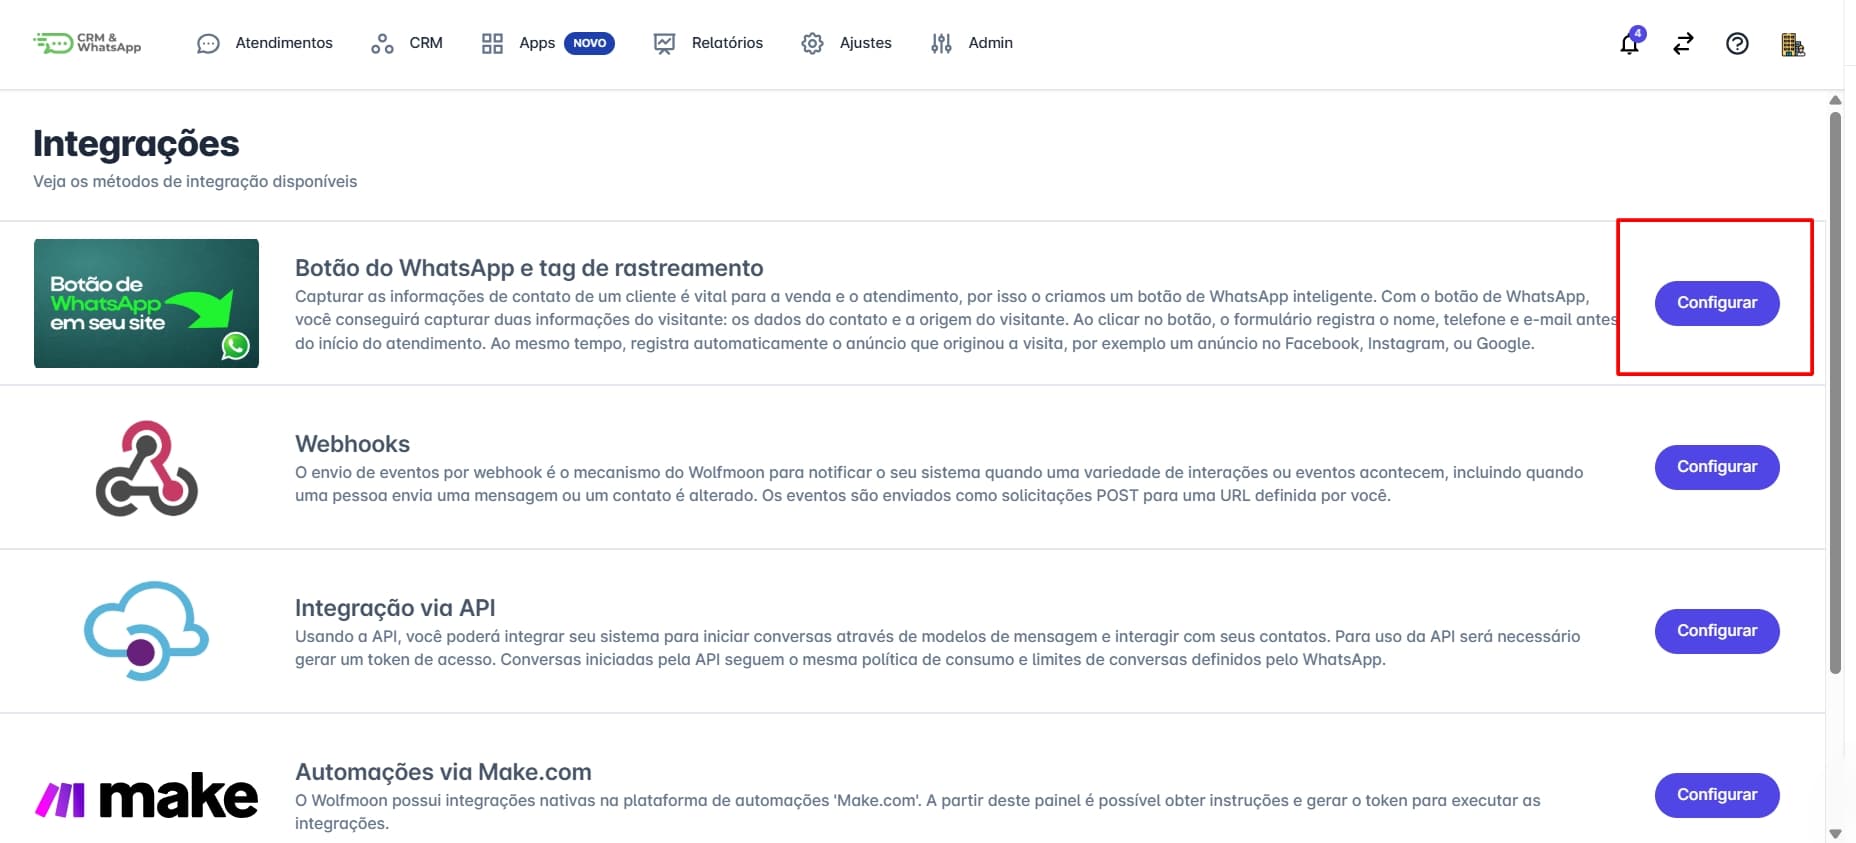Configure the Integração via API
Screen dimensions: 1856x843
[x=1717, y=631]
